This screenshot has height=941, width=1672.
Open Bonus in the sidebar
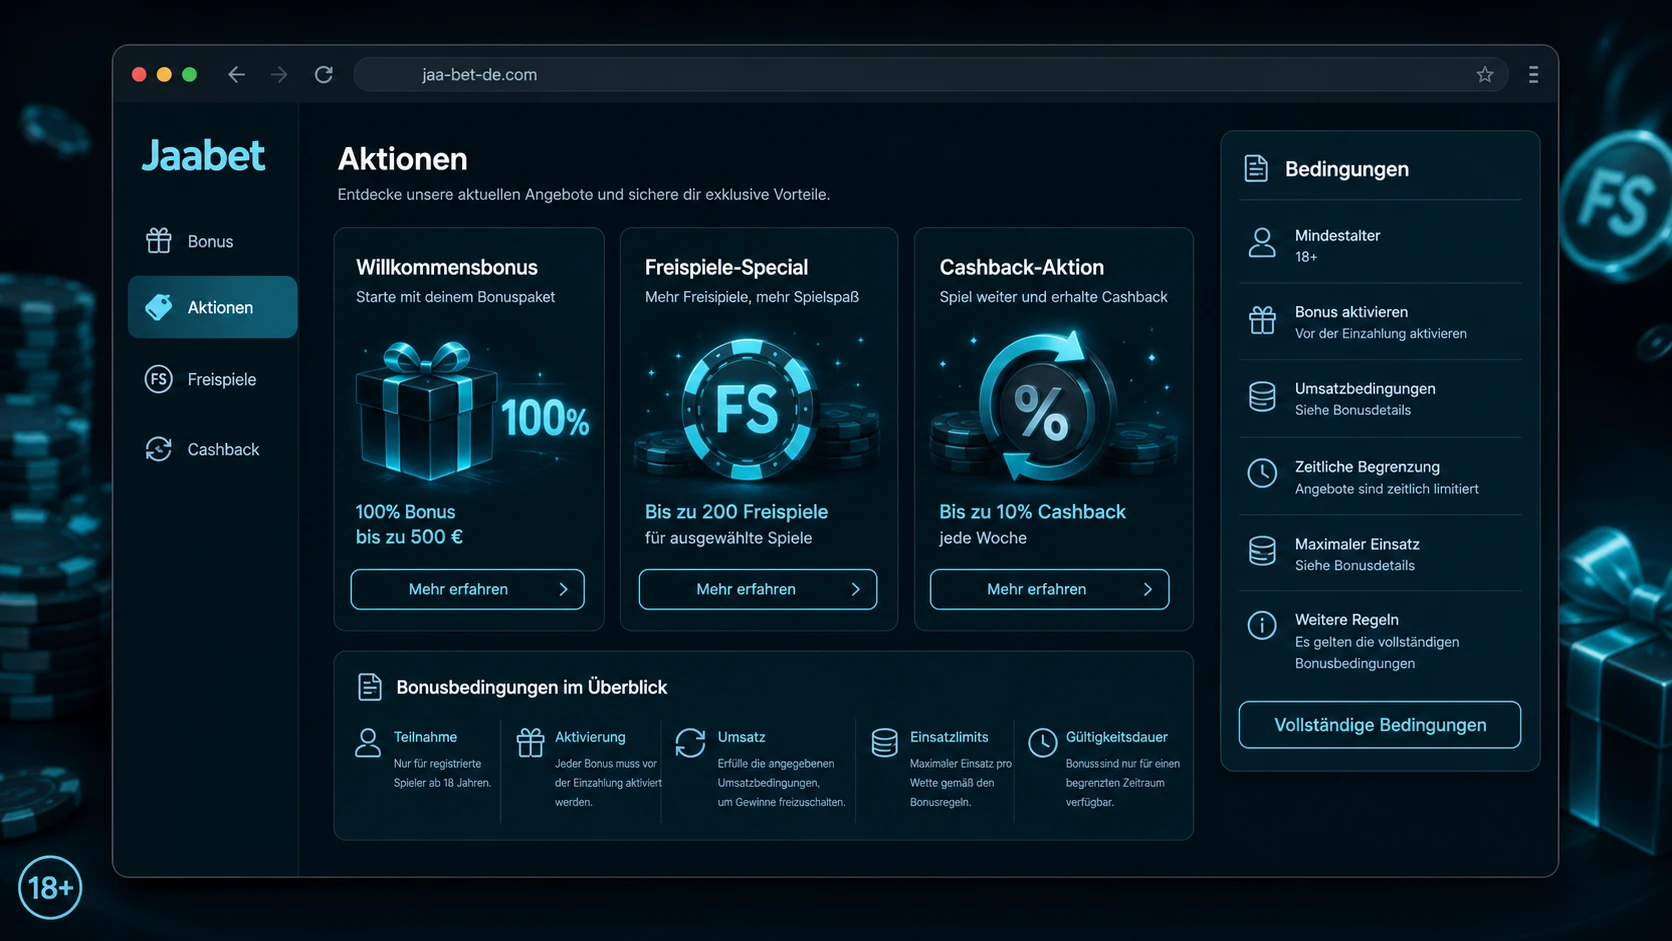pos(212,241)
